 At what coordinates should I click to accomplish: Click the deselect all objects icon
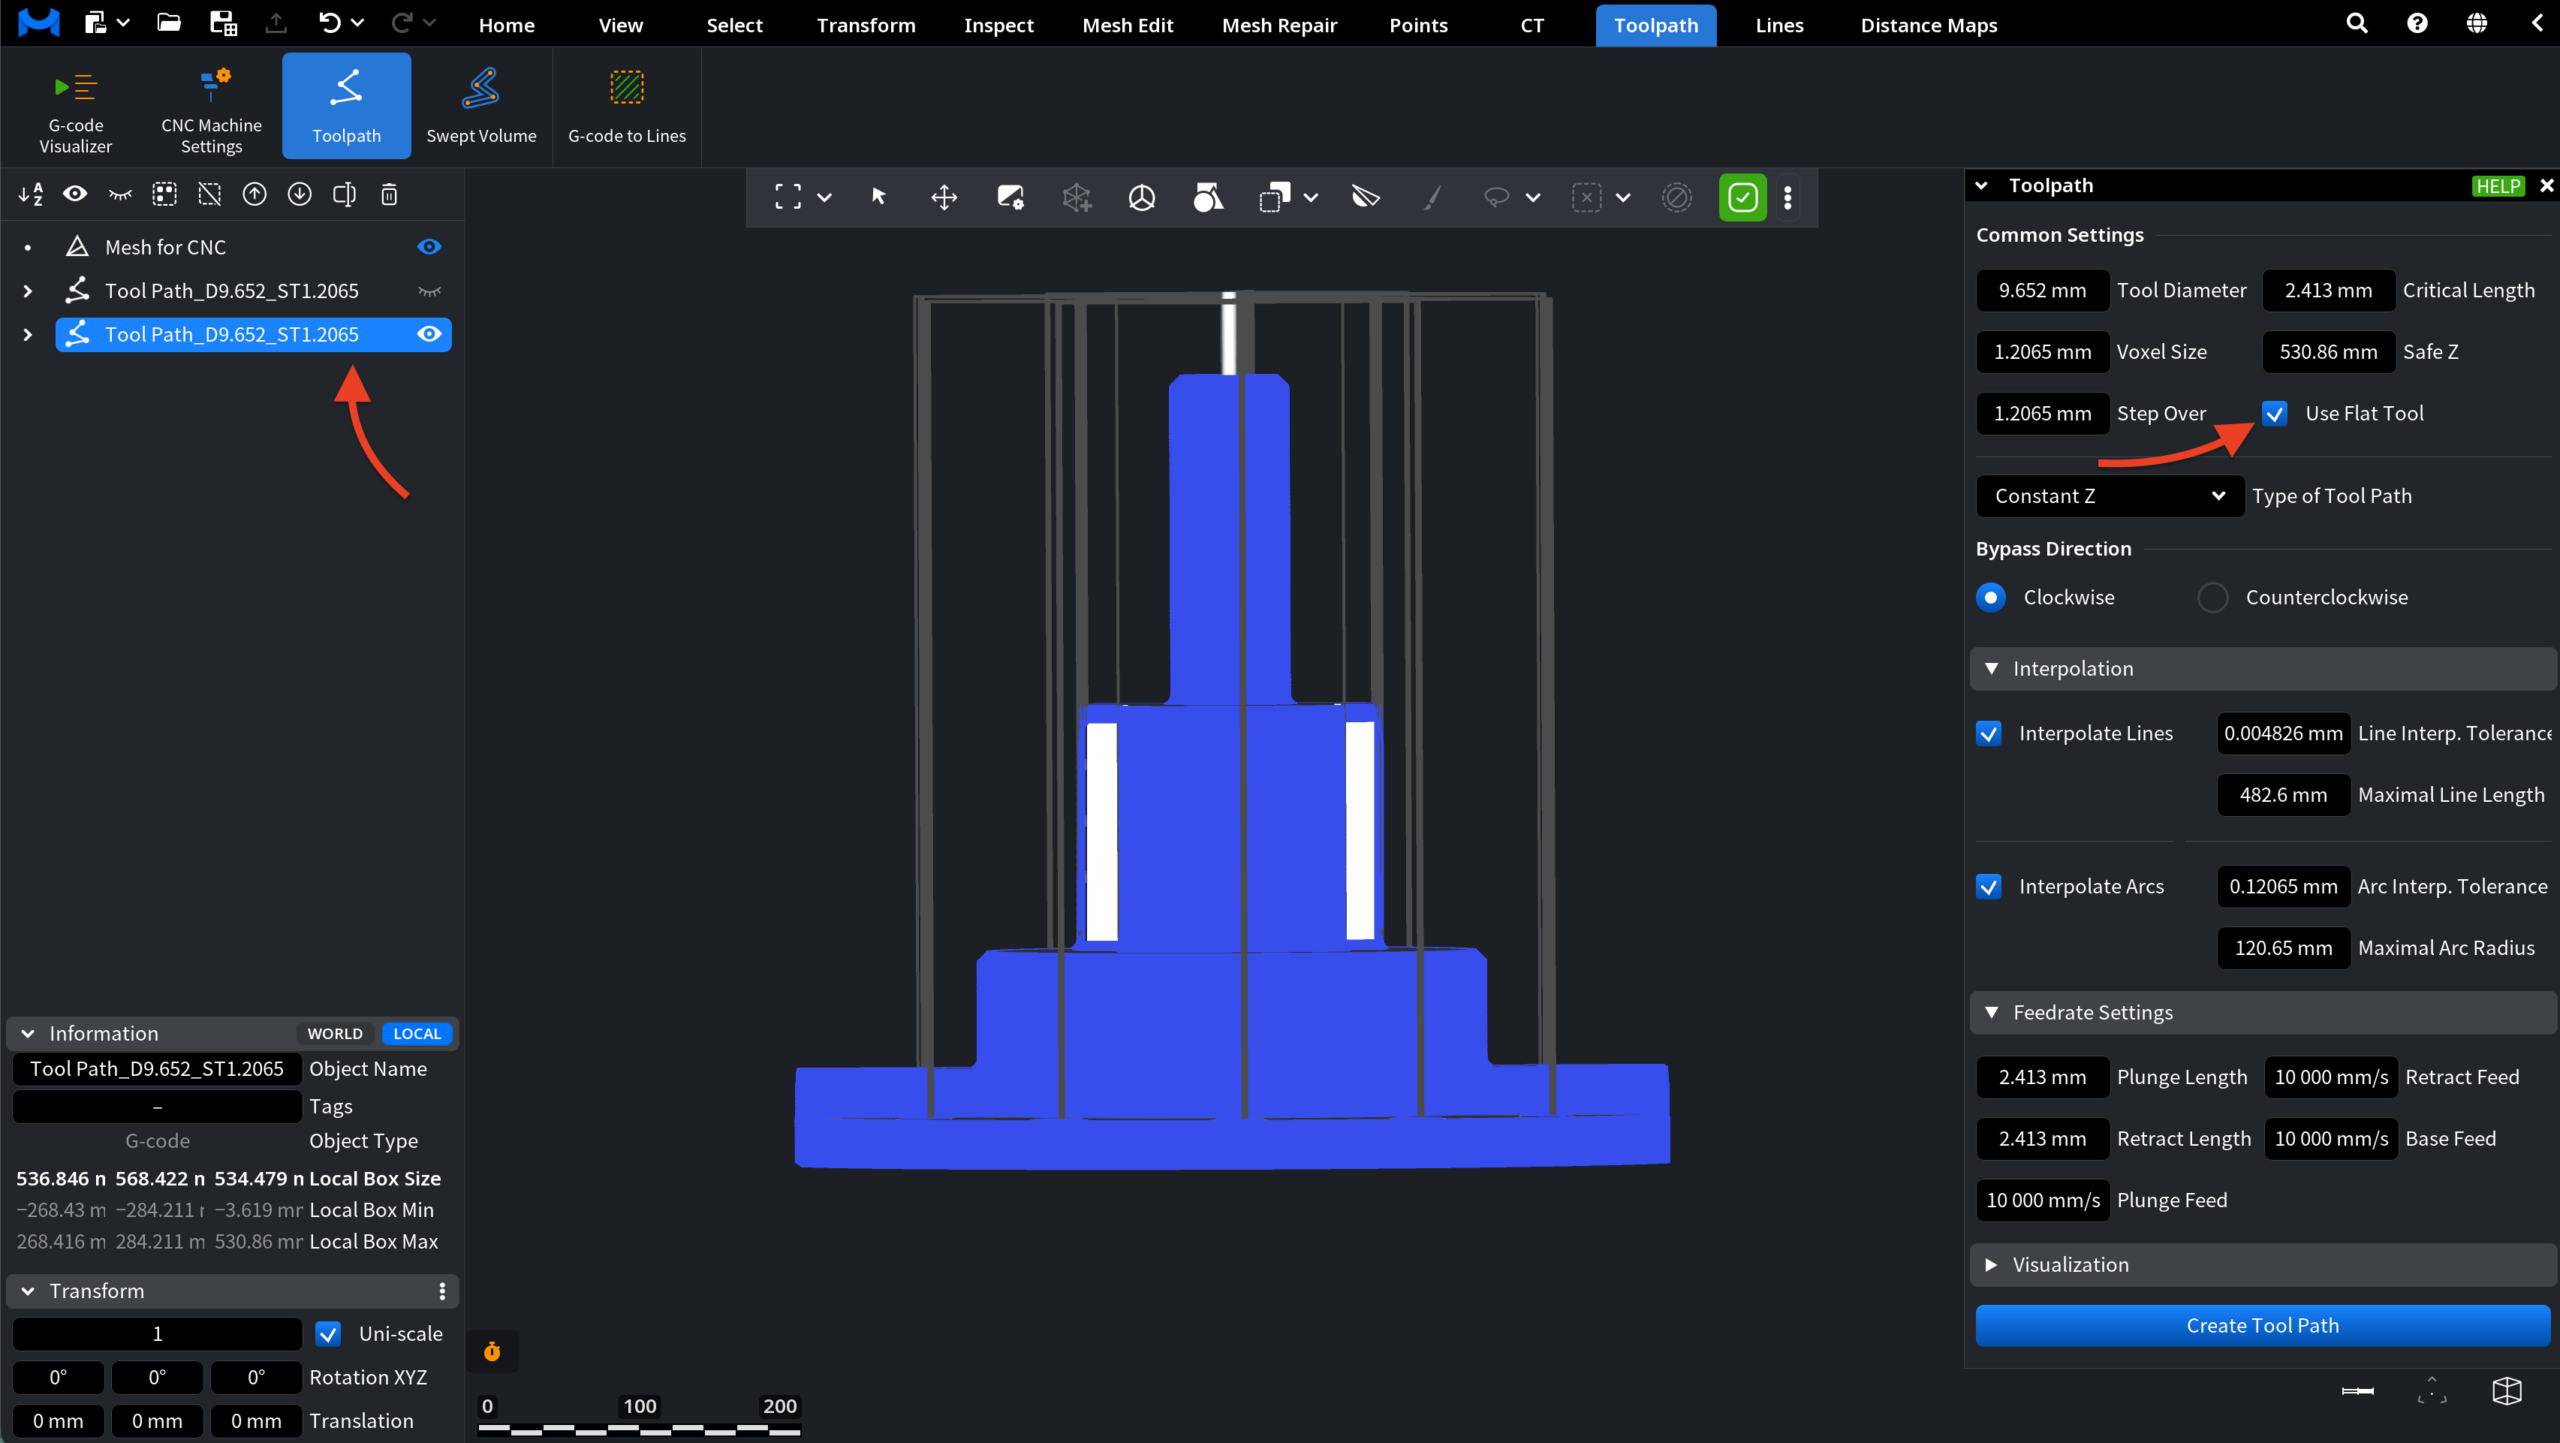coord(210,194)
